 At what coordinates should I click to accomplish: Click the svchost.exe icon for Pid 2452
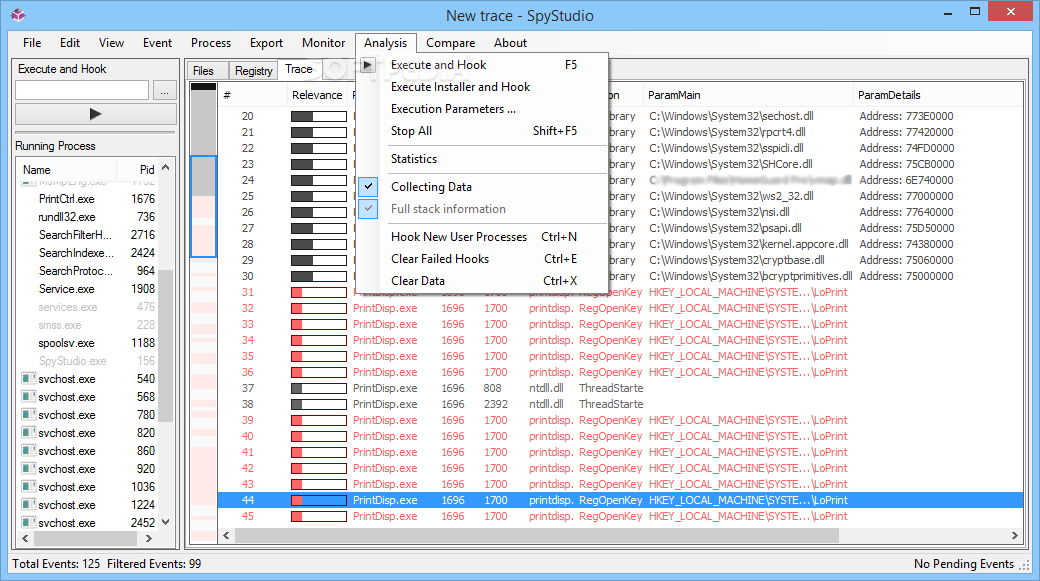click(x=28, y=523)
